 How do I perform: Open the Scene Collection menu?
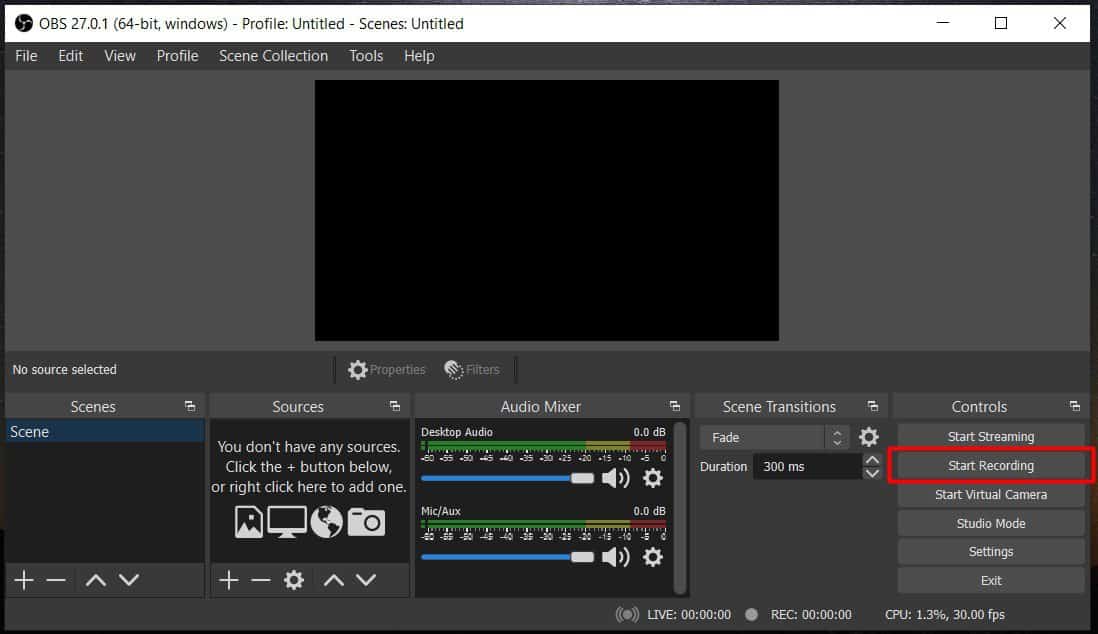pos(273,56)
